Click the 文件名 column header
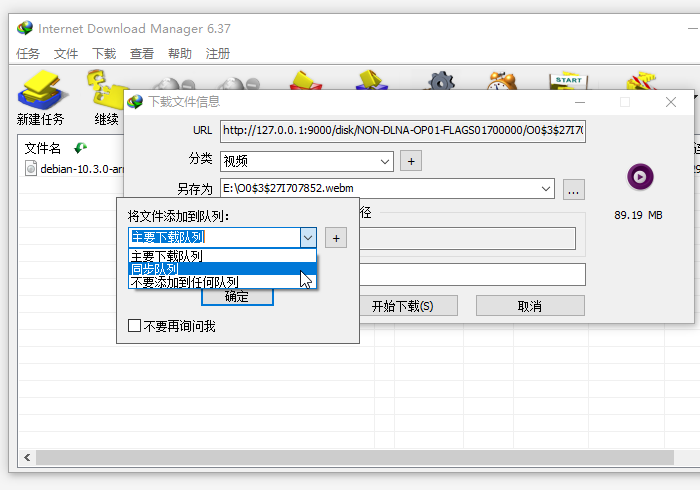This screenshot has width=700, height=490. point(42,148)
